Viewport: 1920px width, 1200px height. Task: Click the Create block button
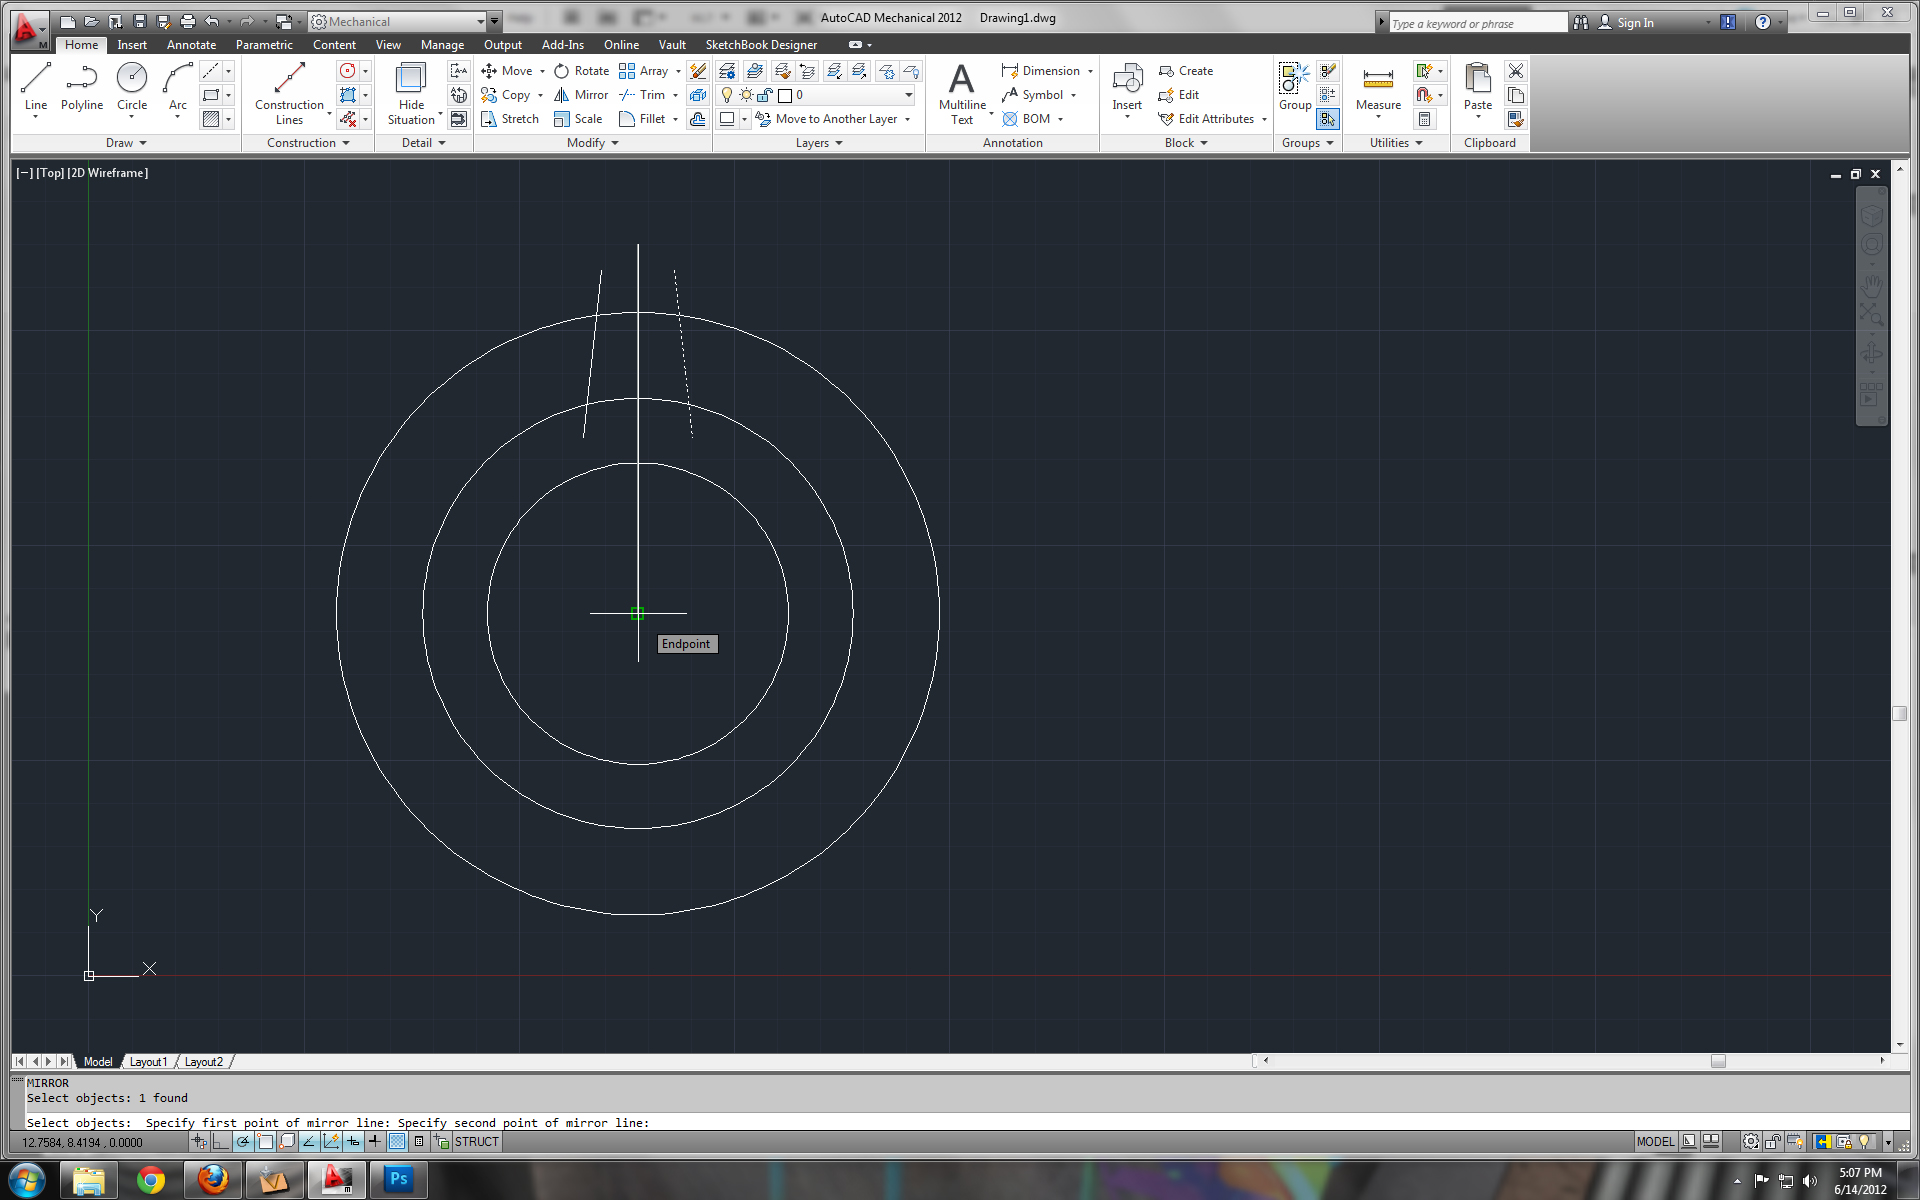(1186, 71)
